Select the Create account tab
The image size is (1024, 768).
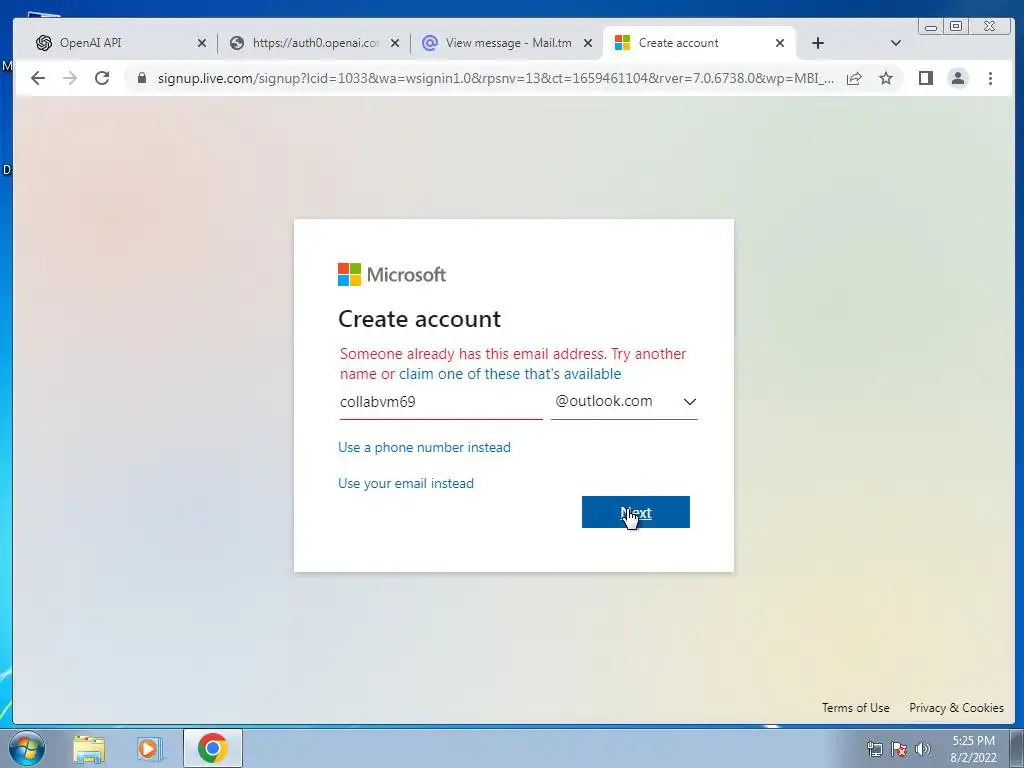pyautogui.click(x=699, y=43)
